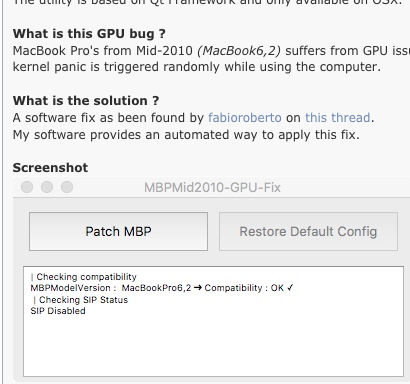The width and height of the screenshot is (410, 384).
Task: Click the "Screenshot" heading
Action: (50, 168)
